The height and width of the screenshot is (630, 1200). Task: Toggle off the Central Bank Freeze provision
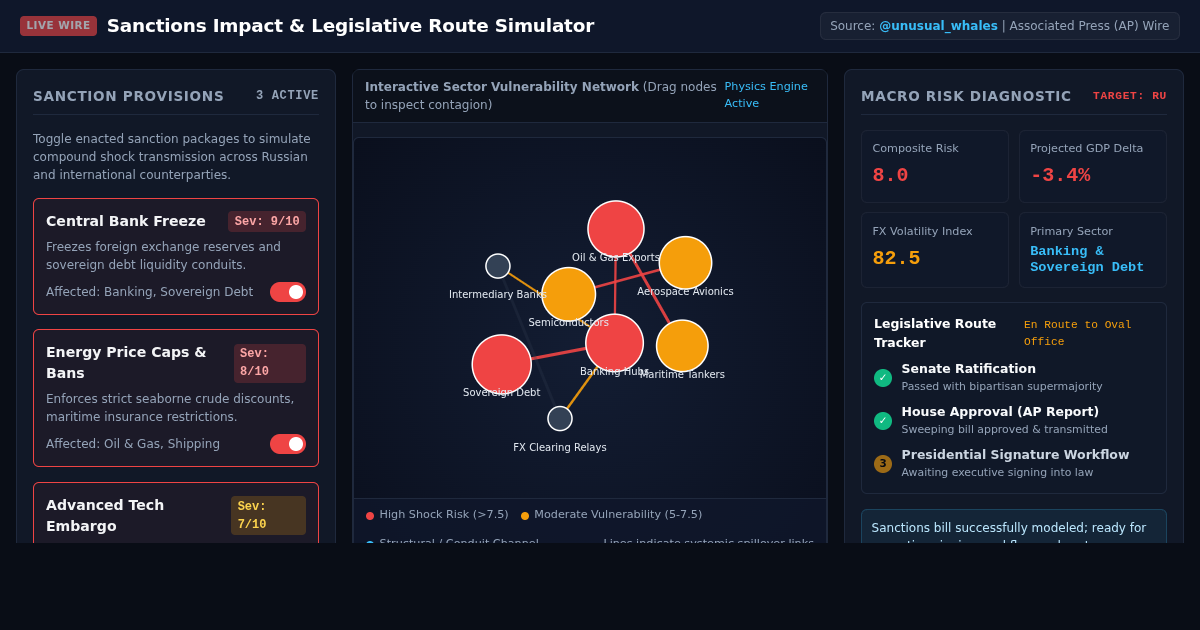(x=288, y=292)
